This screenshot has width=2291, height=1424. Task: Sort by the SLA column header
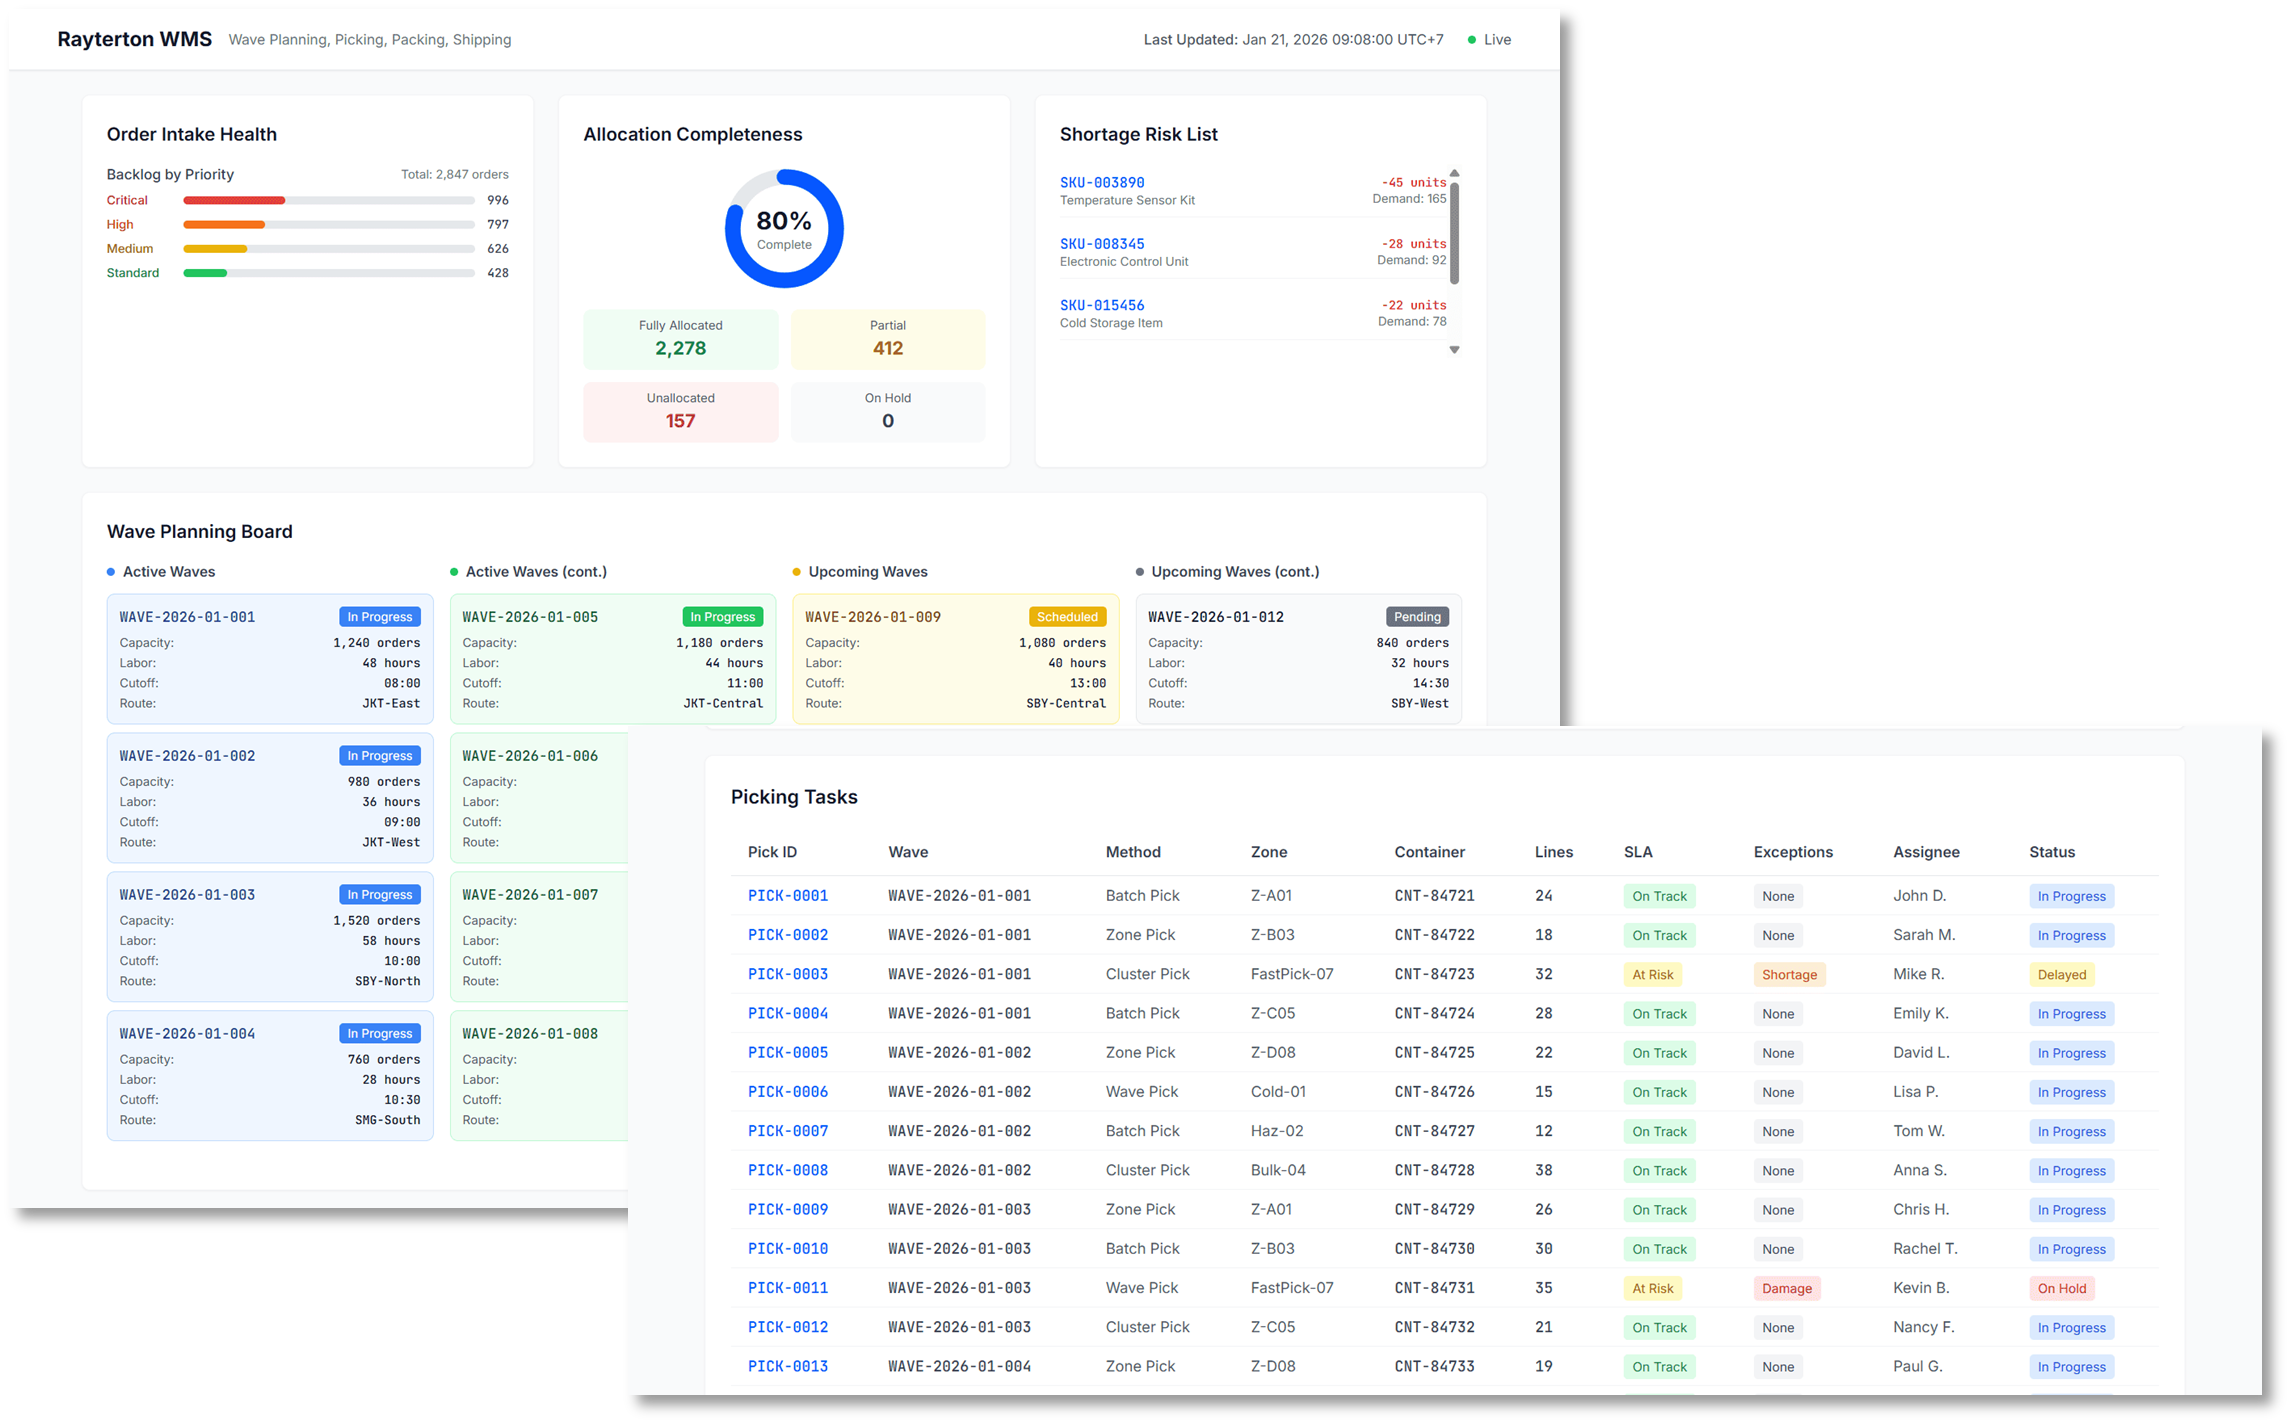pos(1638,852)
